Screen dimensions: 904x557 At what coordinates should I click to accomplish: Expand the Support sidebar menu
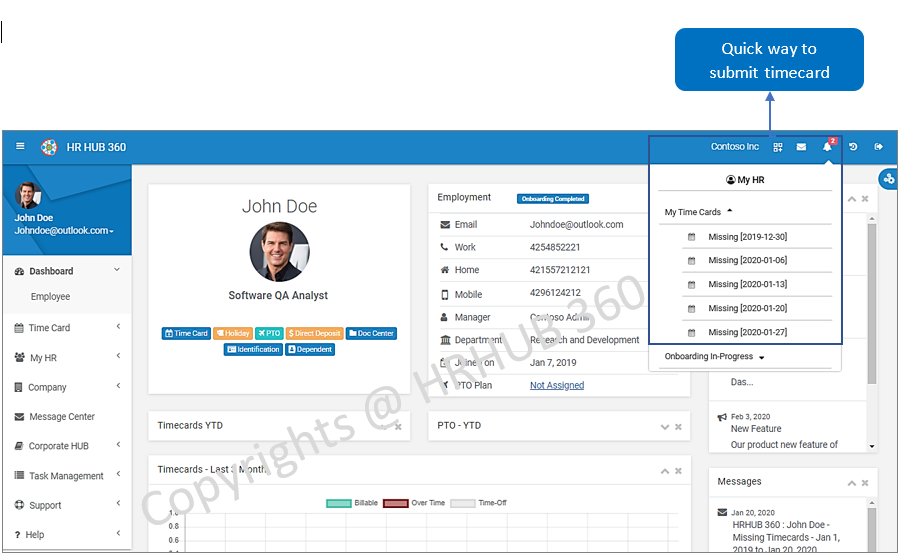[67, 505]
